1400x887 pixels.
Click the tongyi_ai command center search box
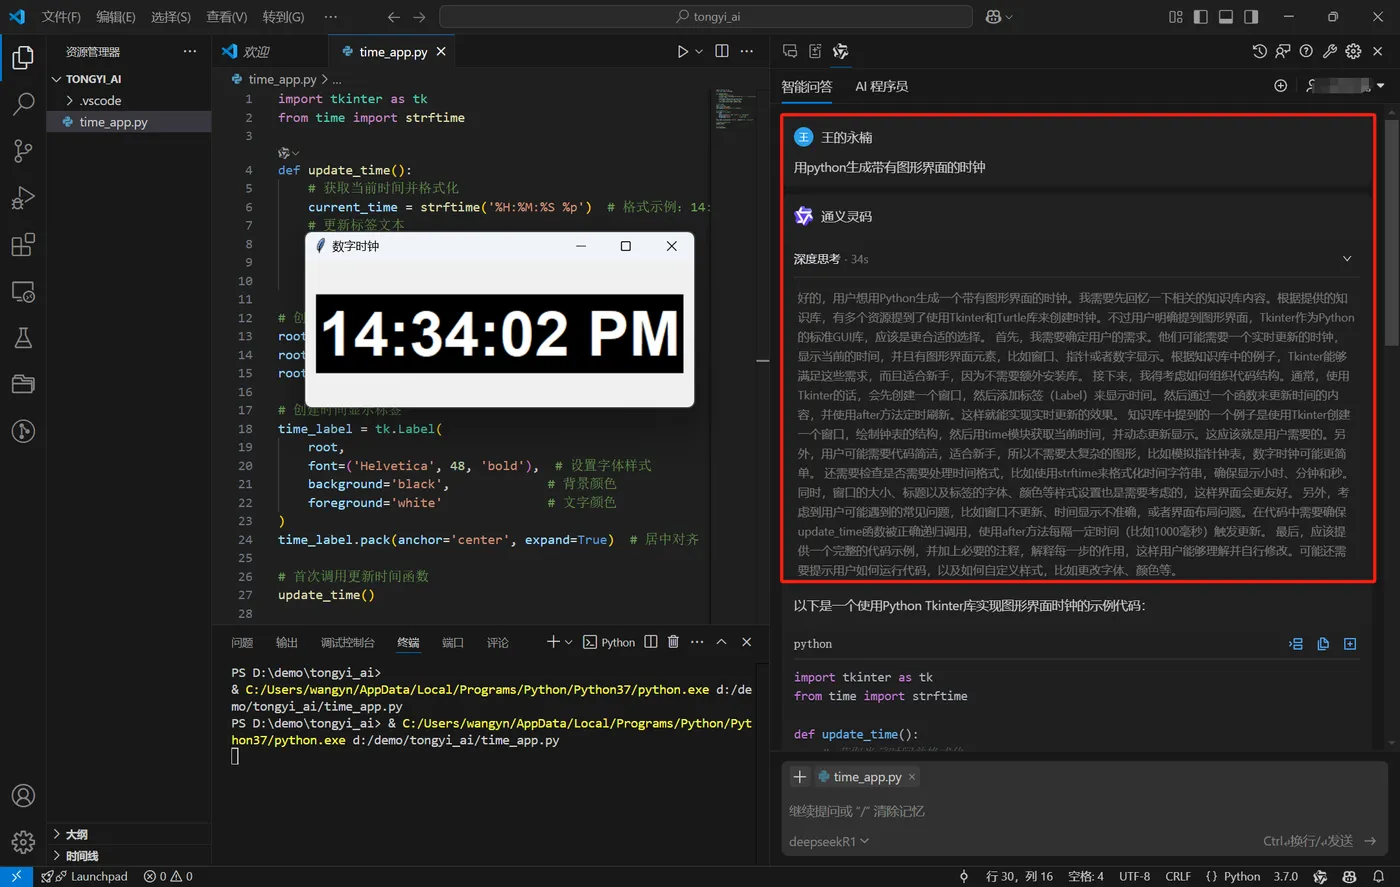click(x=706, y=17)
